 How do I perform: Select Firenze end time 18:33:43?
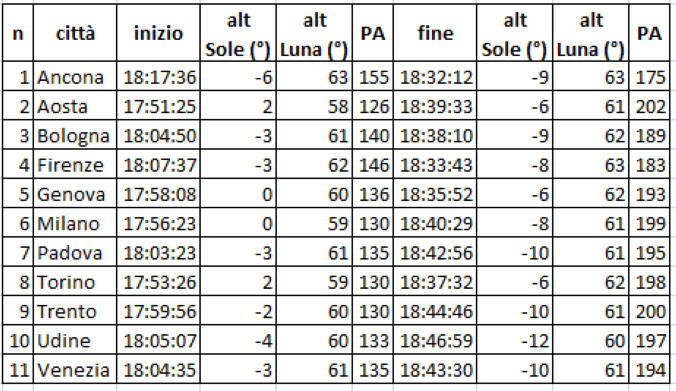tap(435, 165)
